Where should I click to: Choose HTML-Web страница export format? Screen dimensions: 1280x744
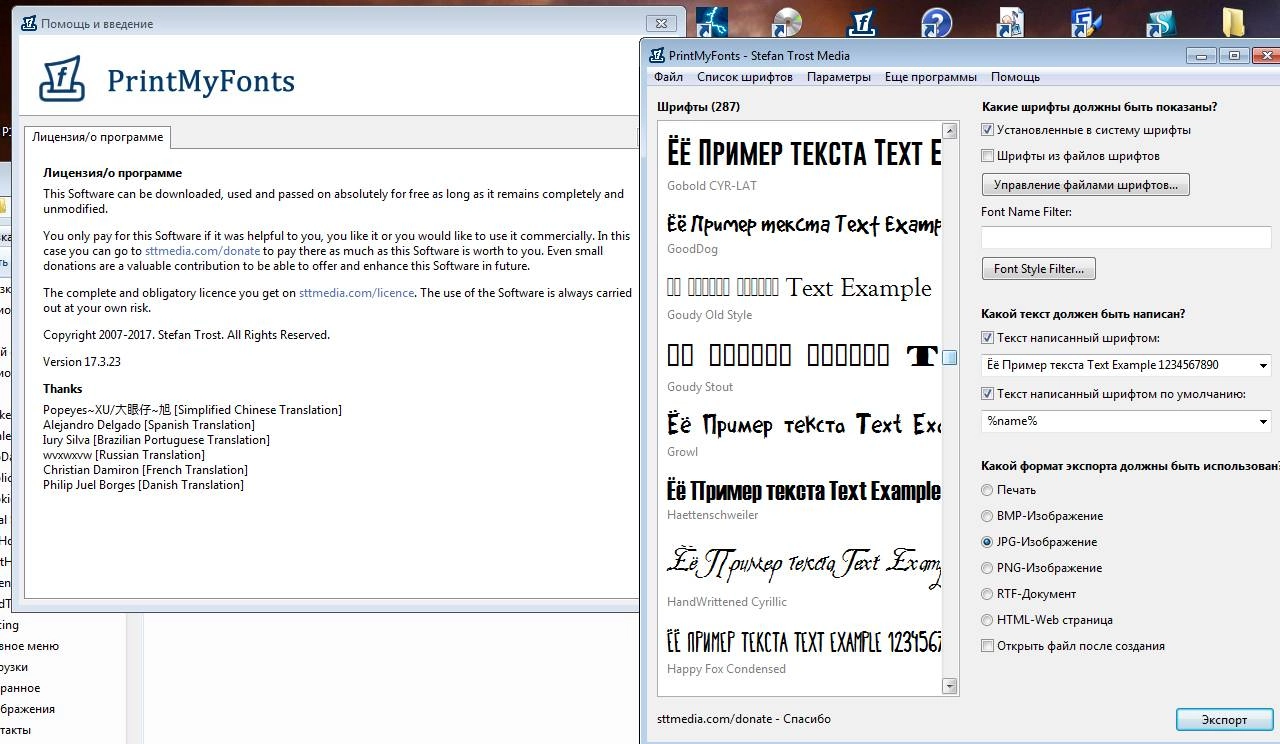[987, 620]
